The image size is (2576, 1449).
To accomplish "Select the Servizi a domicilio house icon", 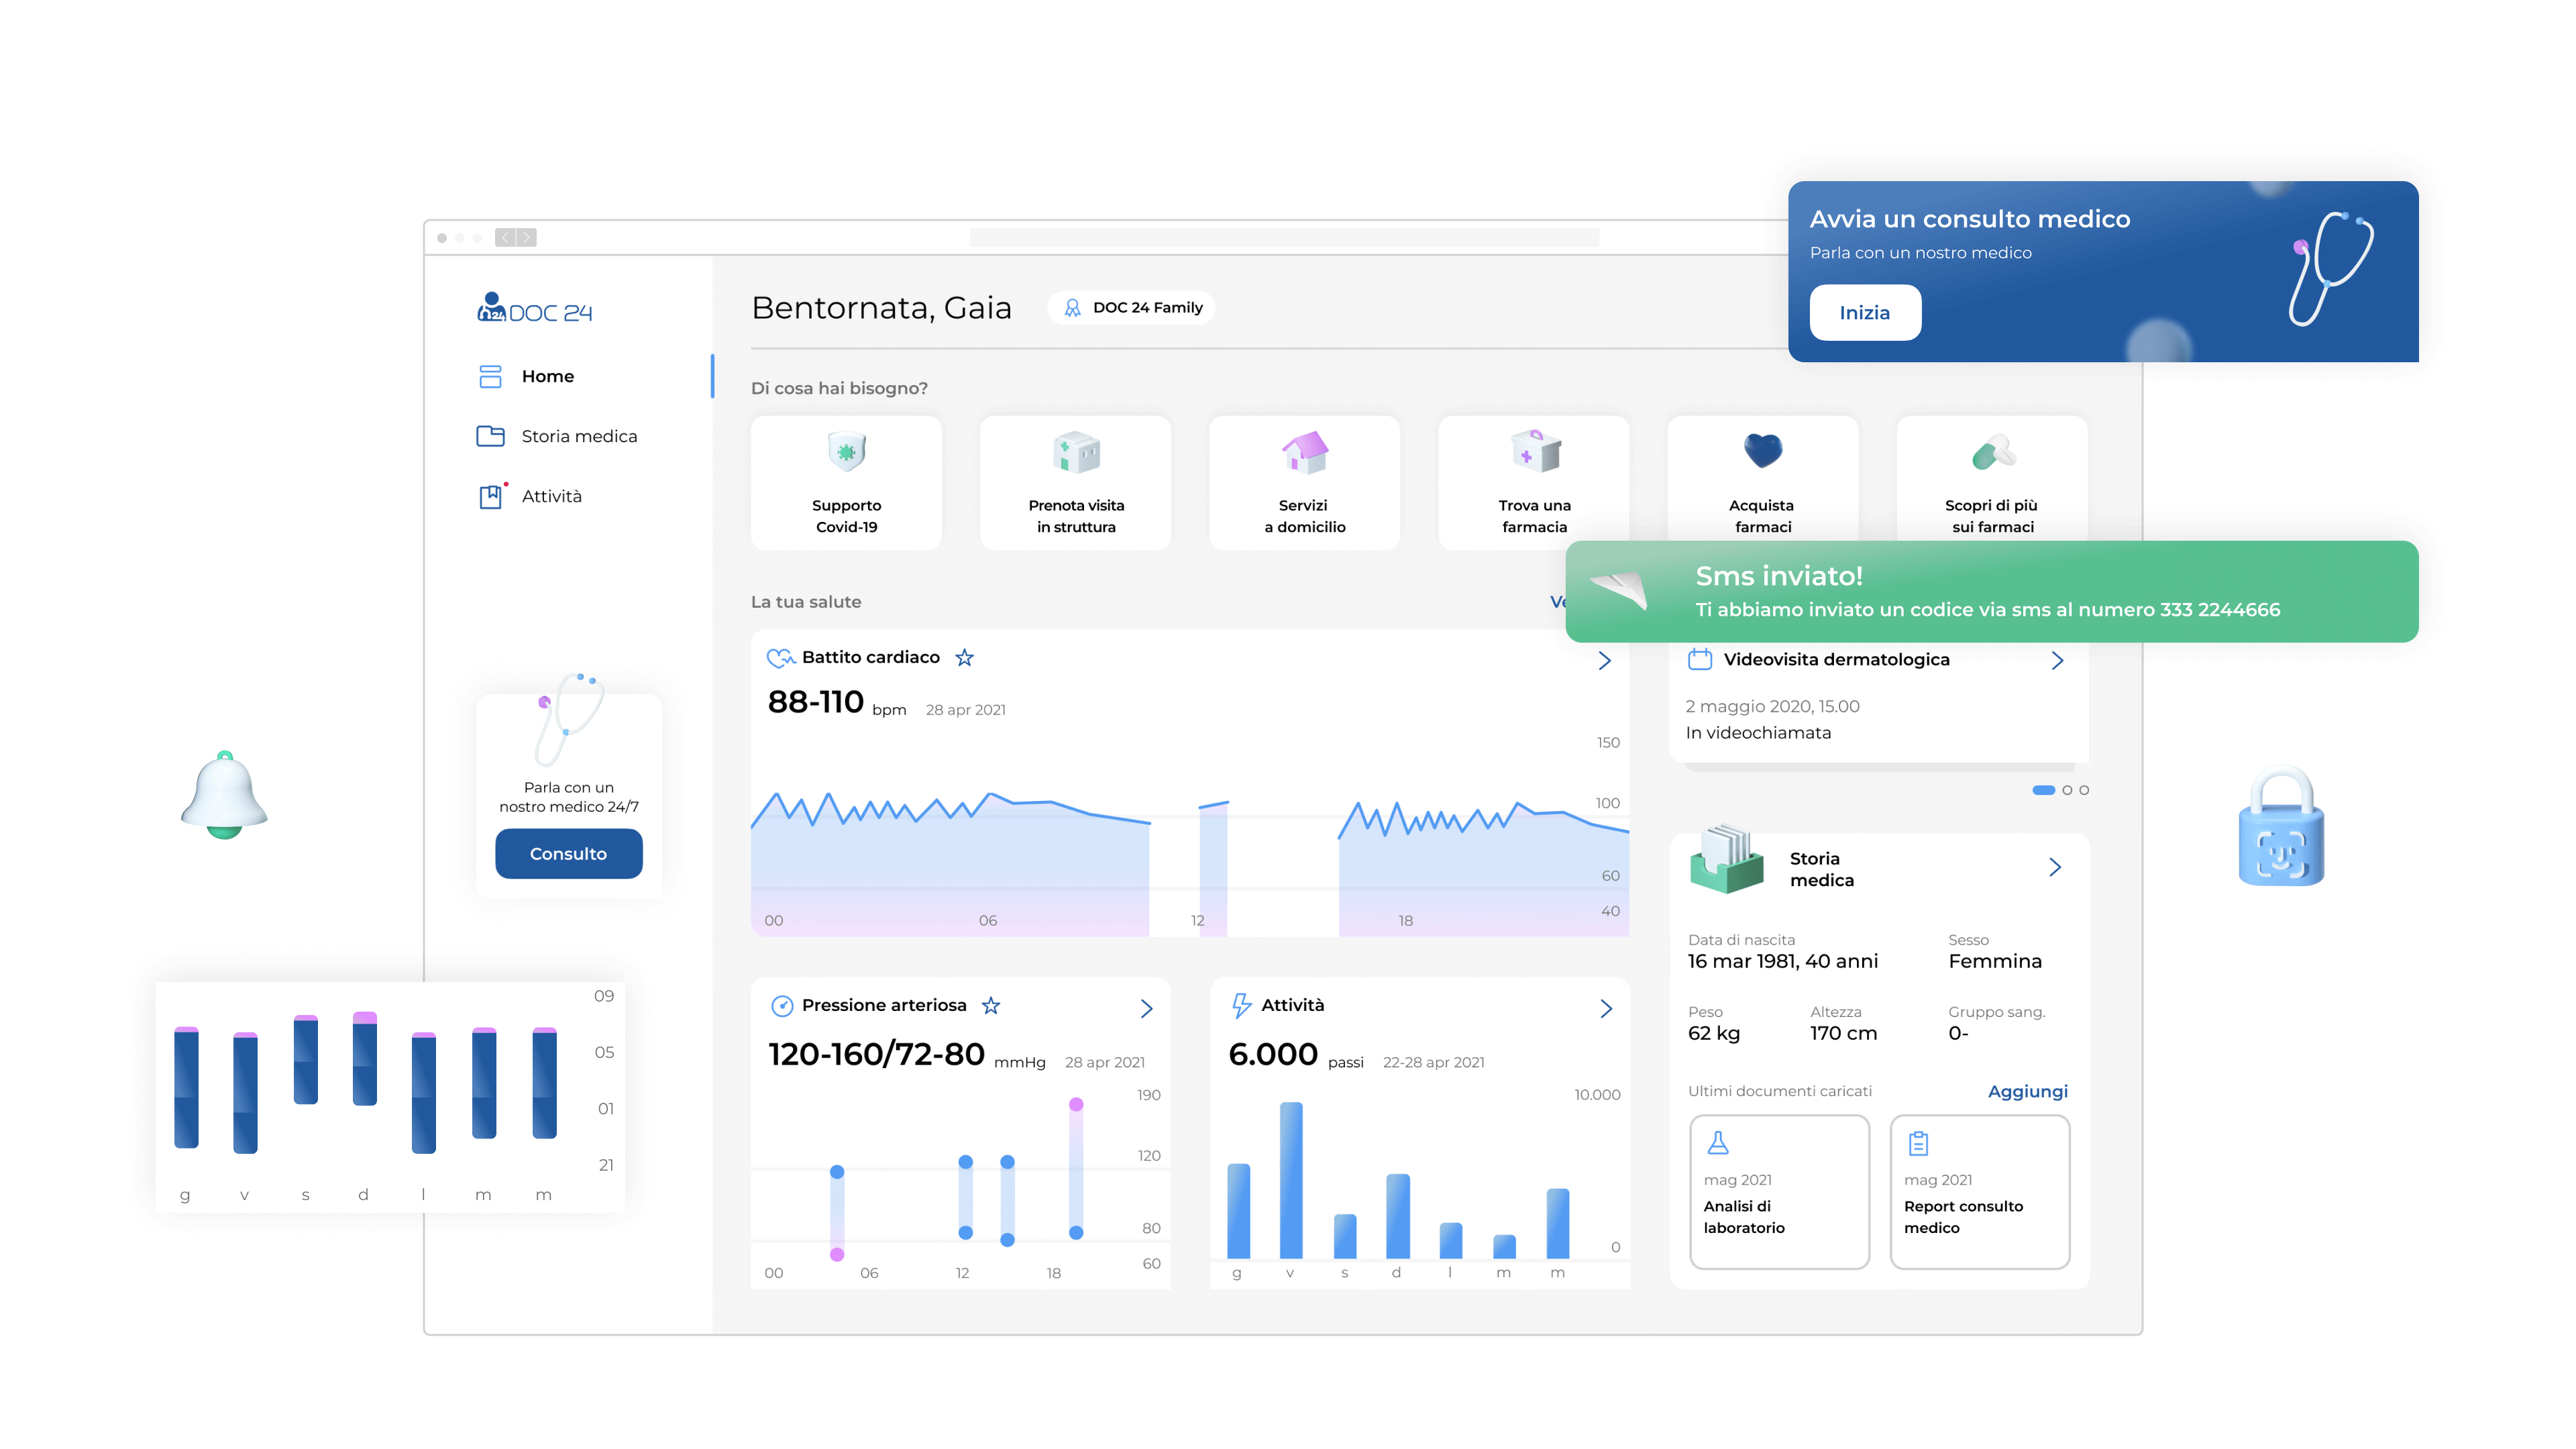I will click(1304, 452).
